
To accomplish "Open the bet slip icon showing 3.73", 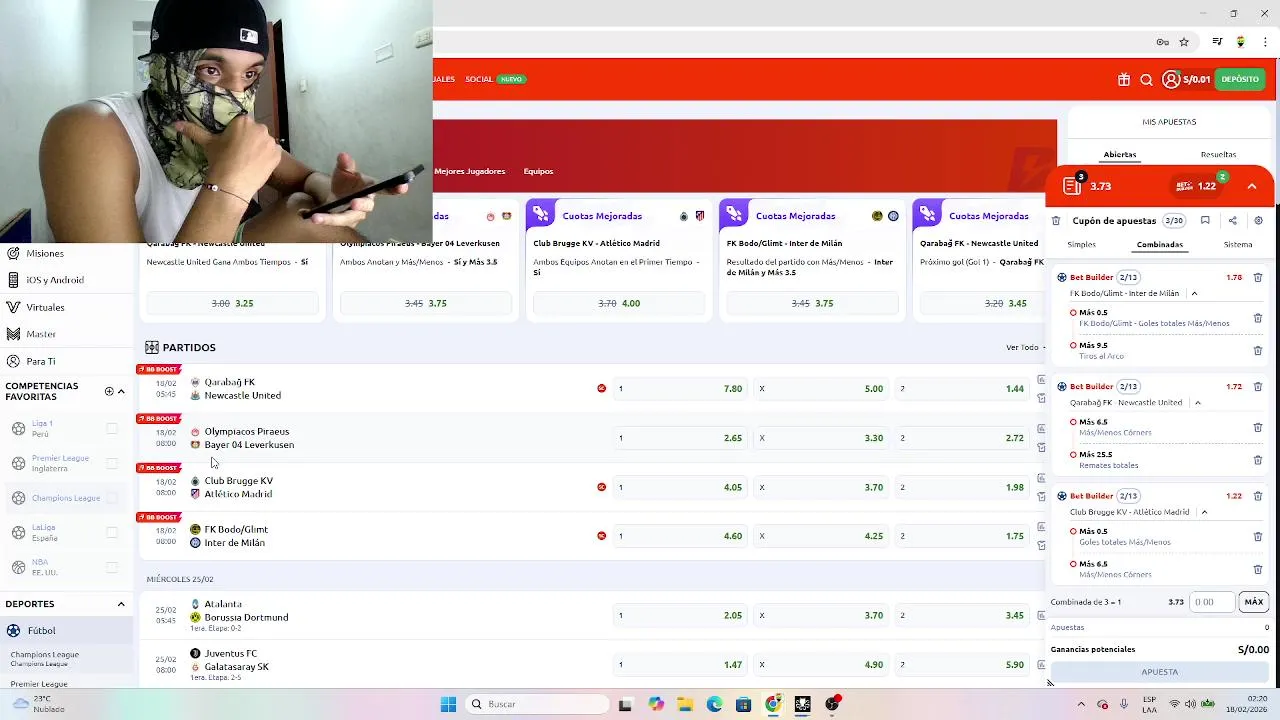I will point(1073,186).
